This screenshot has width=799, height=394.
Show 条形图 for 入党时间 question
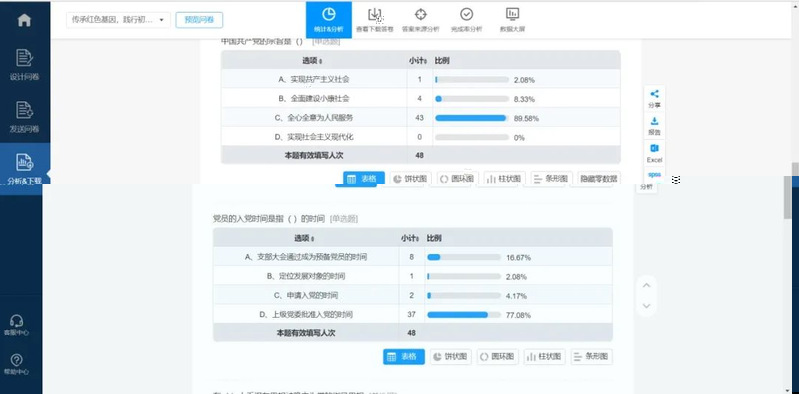(x=592, y=356)
